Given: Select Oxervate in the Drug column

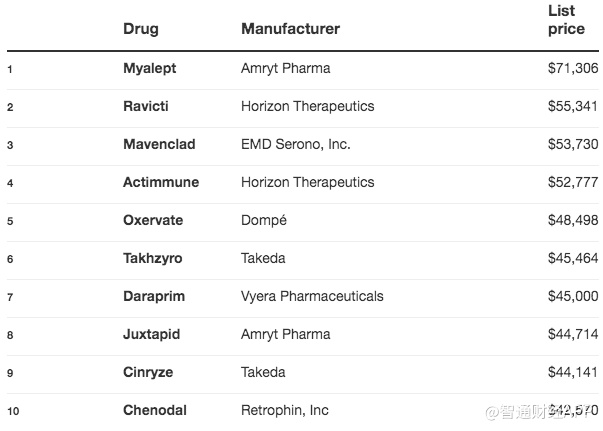Looking at the screenshot, I should pos(153,220).
